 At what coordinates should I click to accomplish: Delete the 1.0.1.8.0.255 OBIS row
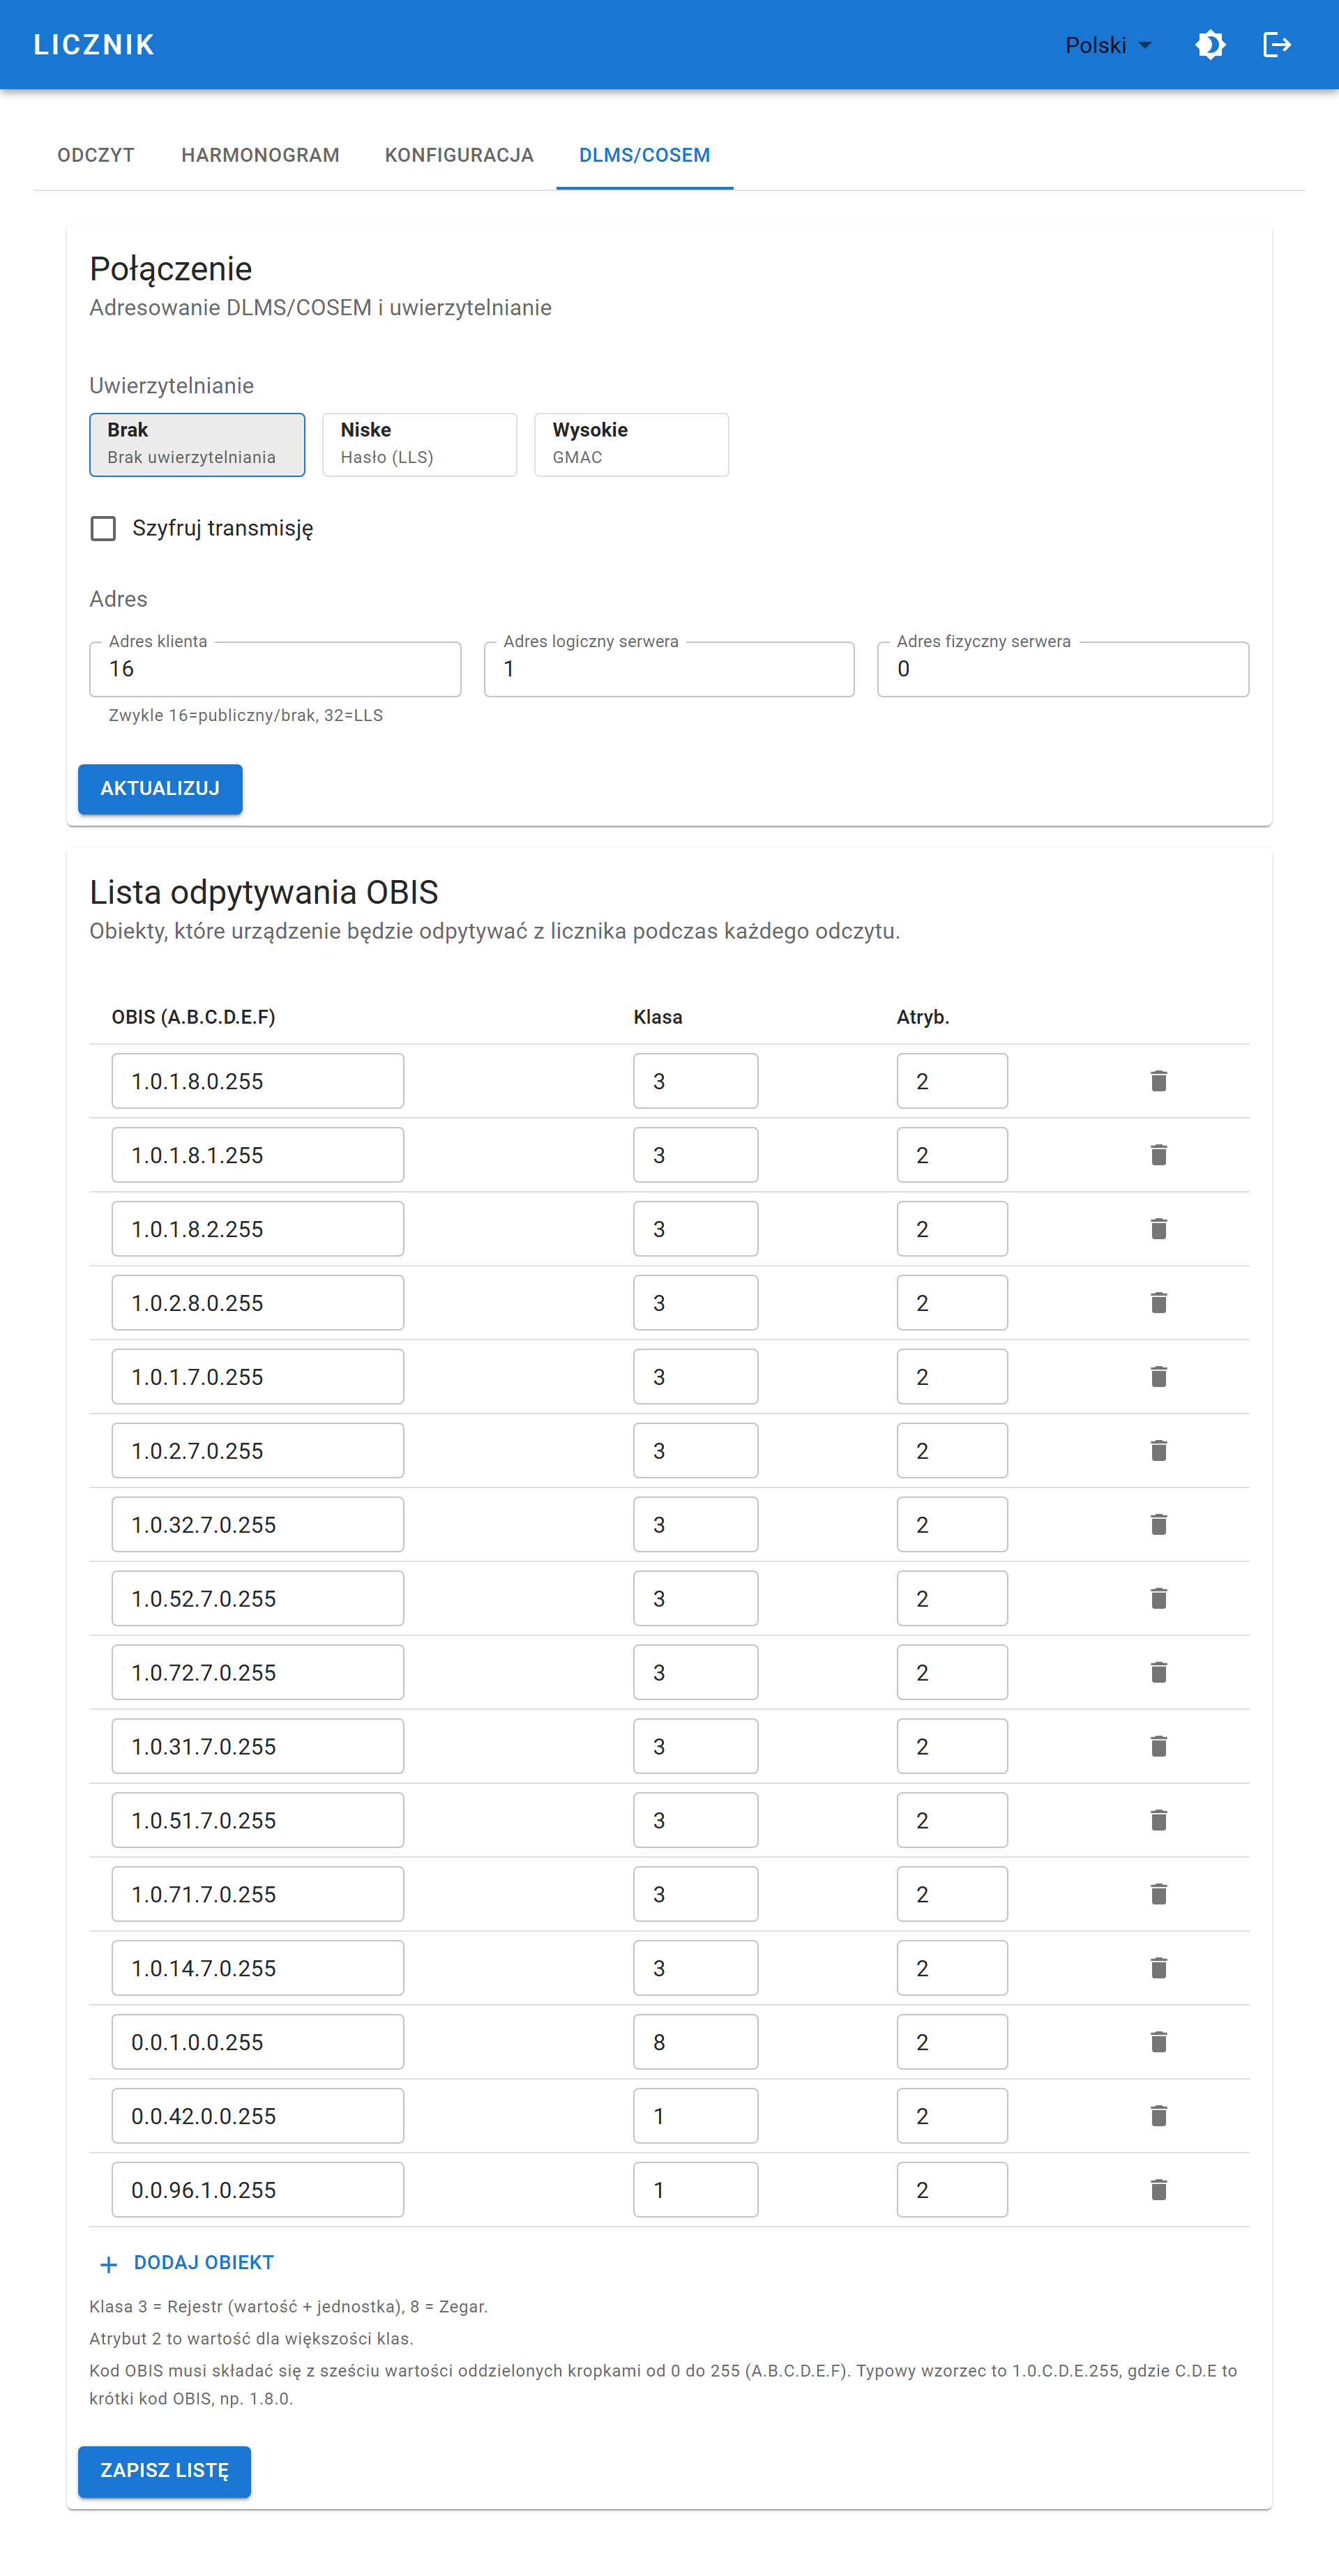click(x=1158, y=1081)
